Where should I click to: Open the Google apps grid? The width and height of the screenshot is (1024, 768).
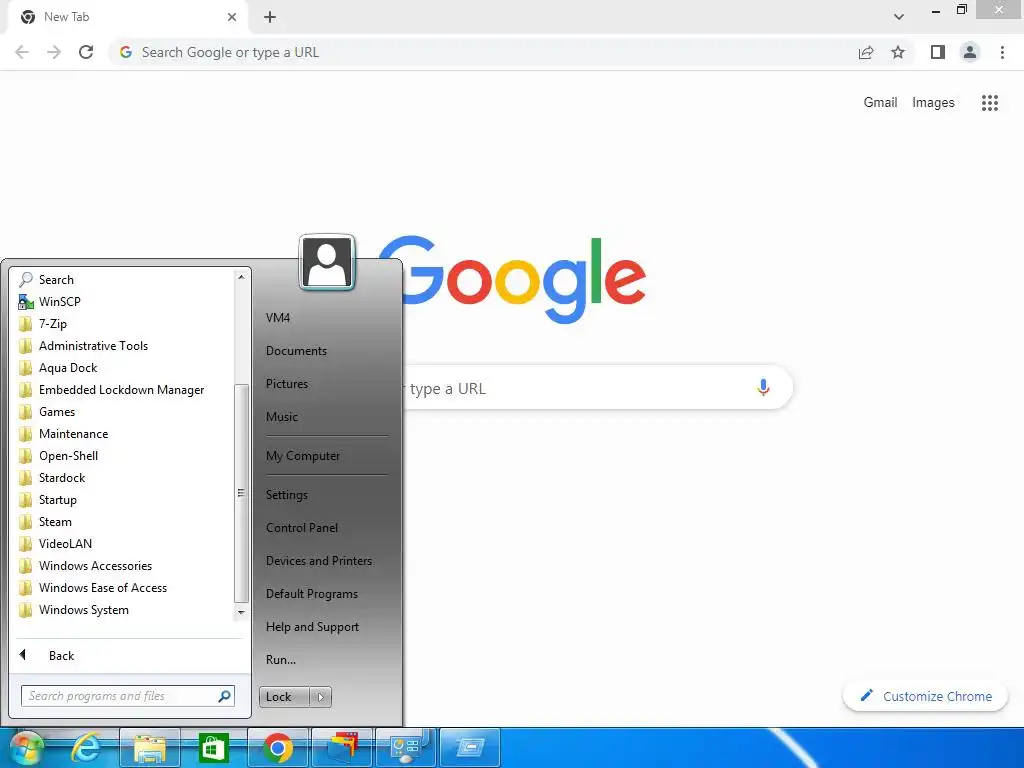(990, 103)
